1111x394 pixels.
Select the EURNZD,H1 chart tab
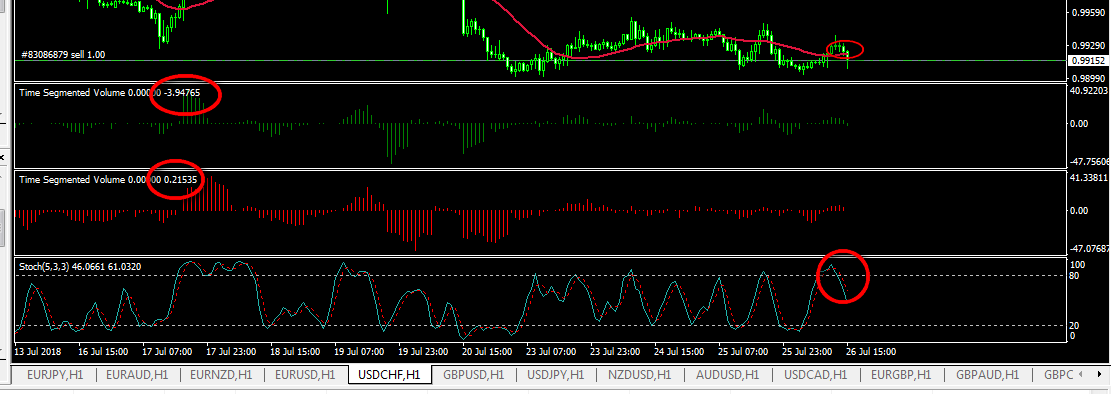coord(221,374)
